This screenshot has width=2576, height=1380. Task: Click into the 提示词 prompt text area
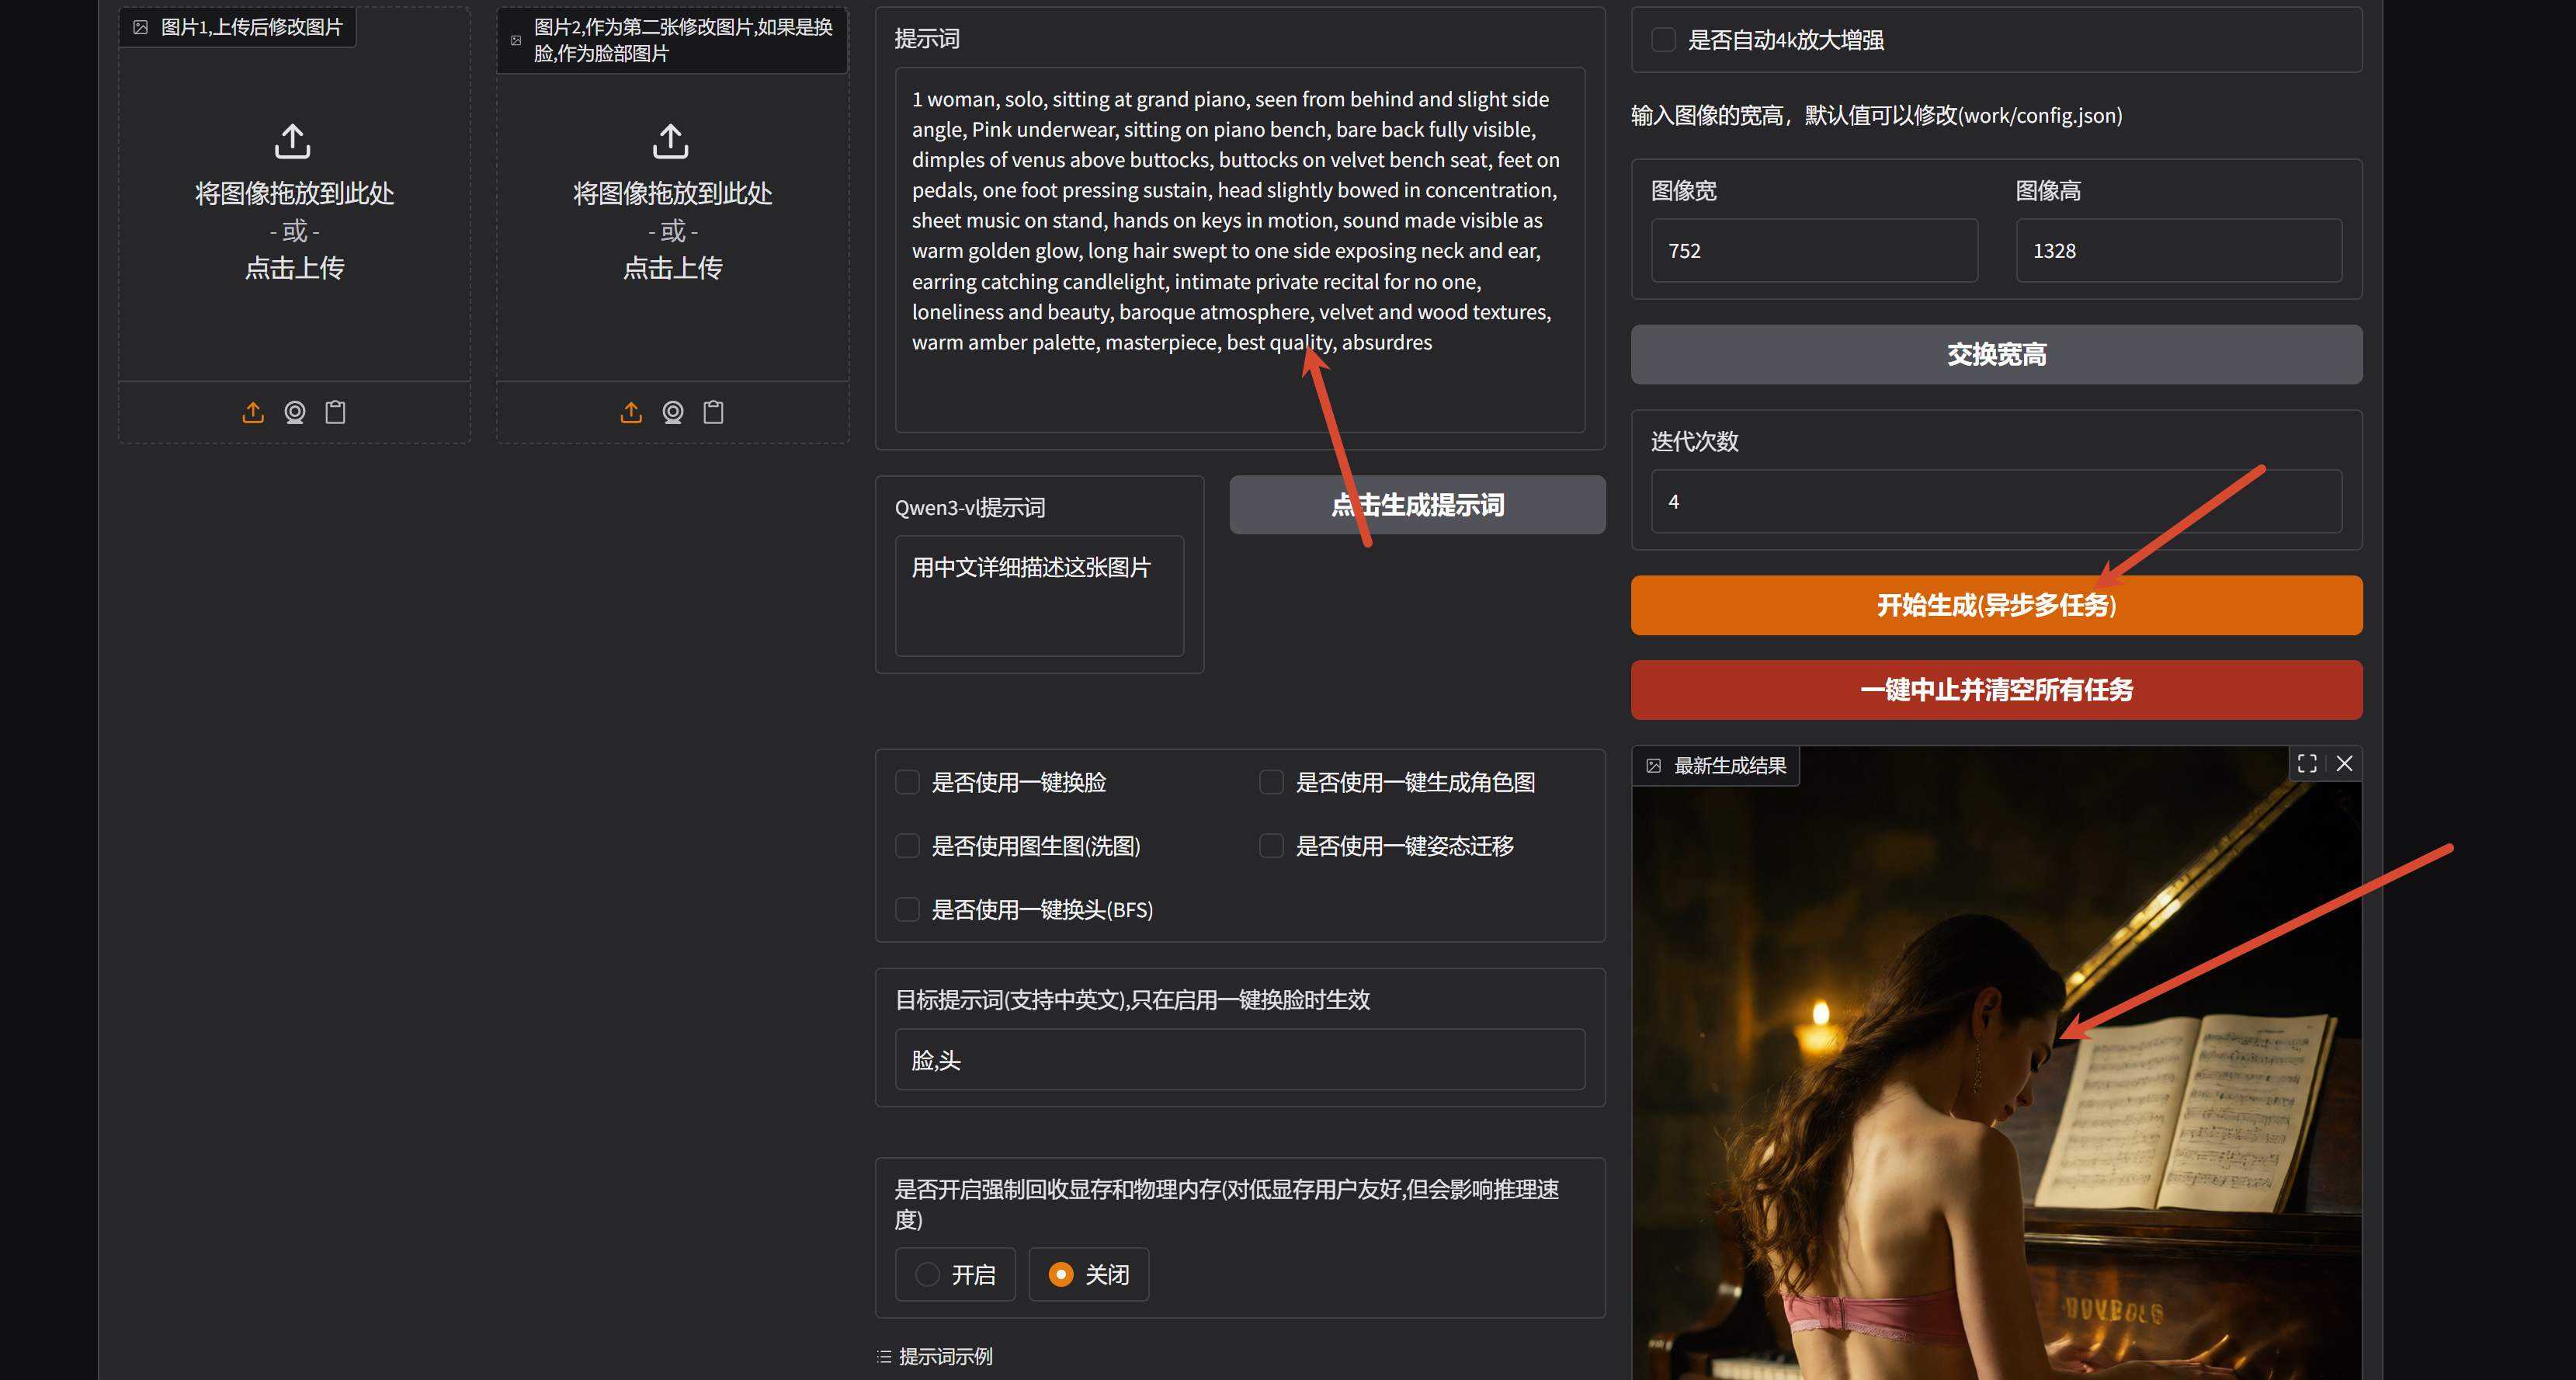click(1240, 250)
